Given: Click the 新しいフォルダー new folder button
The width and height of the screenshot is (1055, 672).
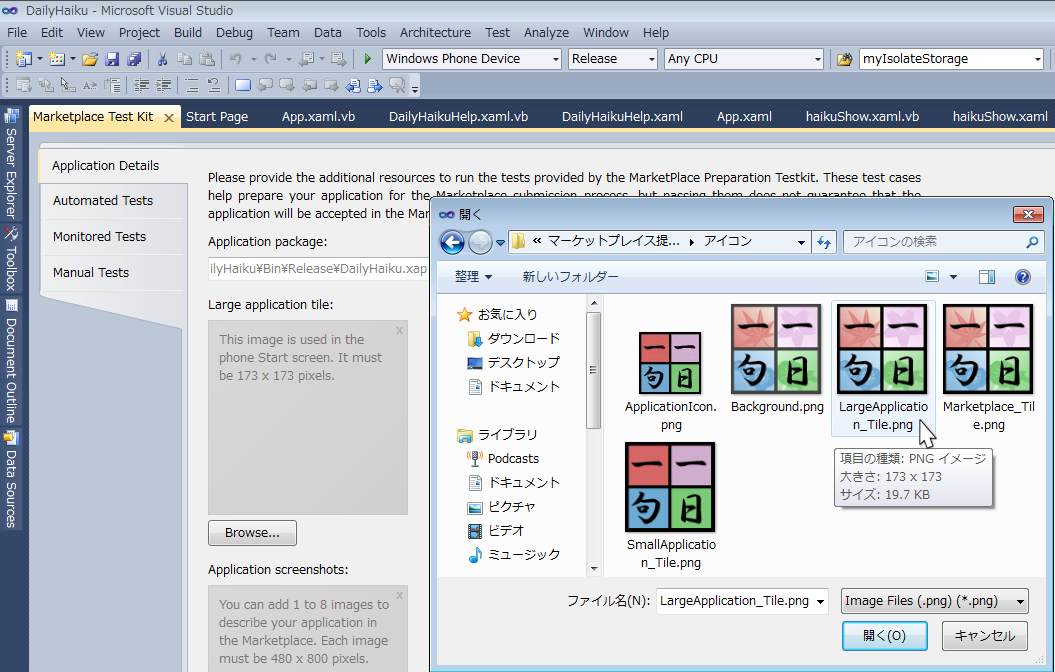Looking at the screenshot, I should (x=570, y=276).
